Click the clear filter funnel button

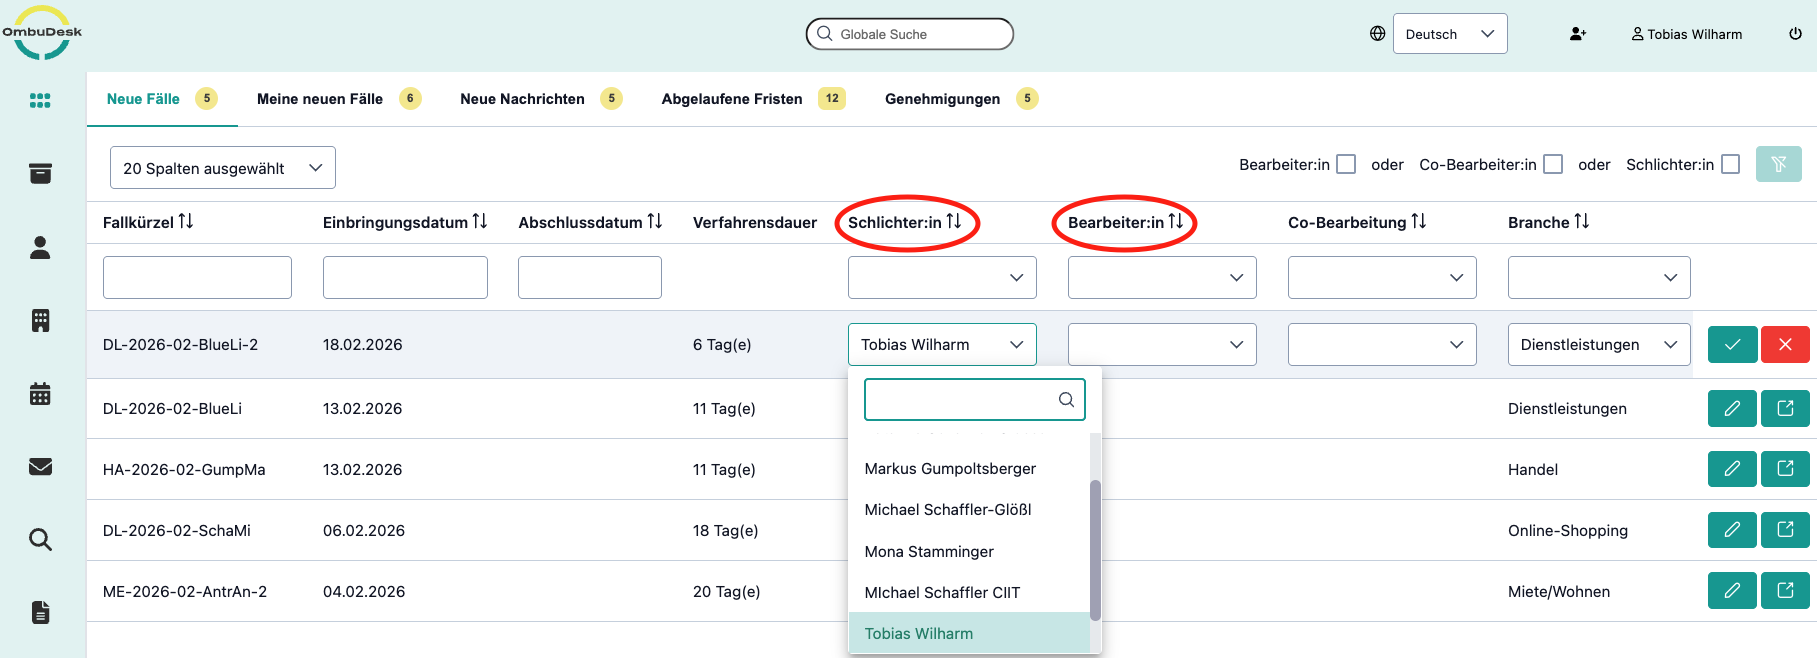click(x=1778, y=164)
